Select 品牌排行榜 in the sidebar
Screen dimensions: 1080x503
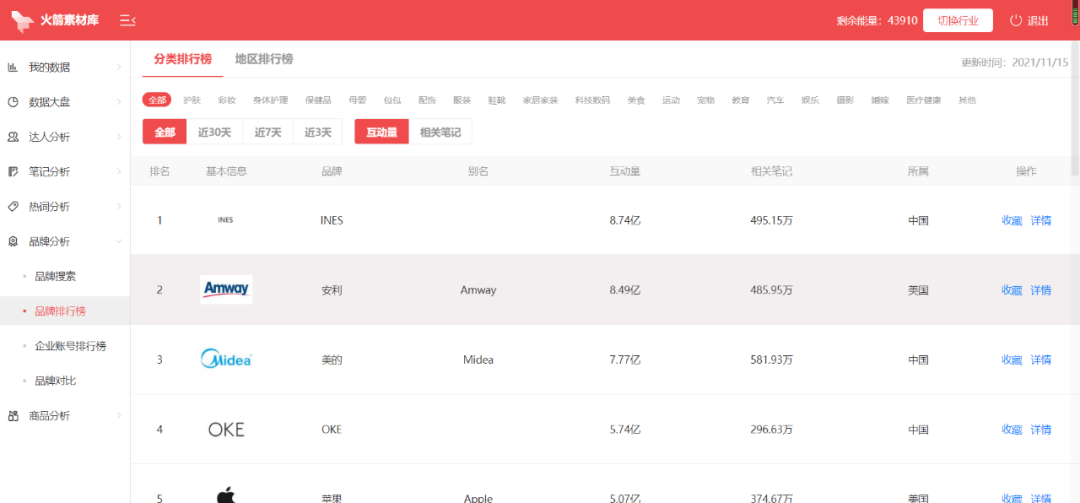[65, 311]
